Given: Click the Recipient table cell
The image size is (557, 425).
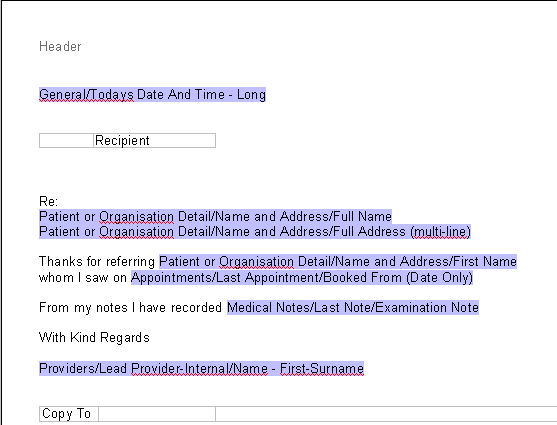Looking at the screenshot, I should [155, 140].
